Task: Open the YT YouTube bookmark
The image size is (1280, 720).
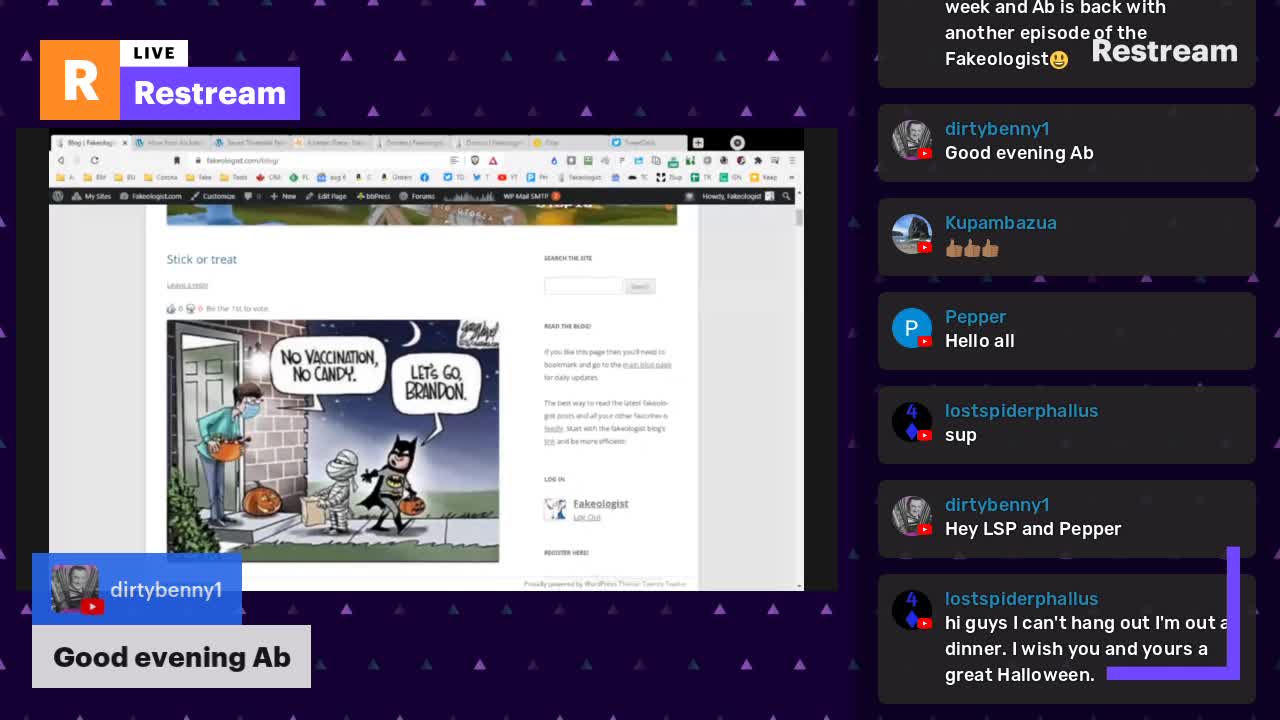Action: point(507,177)
